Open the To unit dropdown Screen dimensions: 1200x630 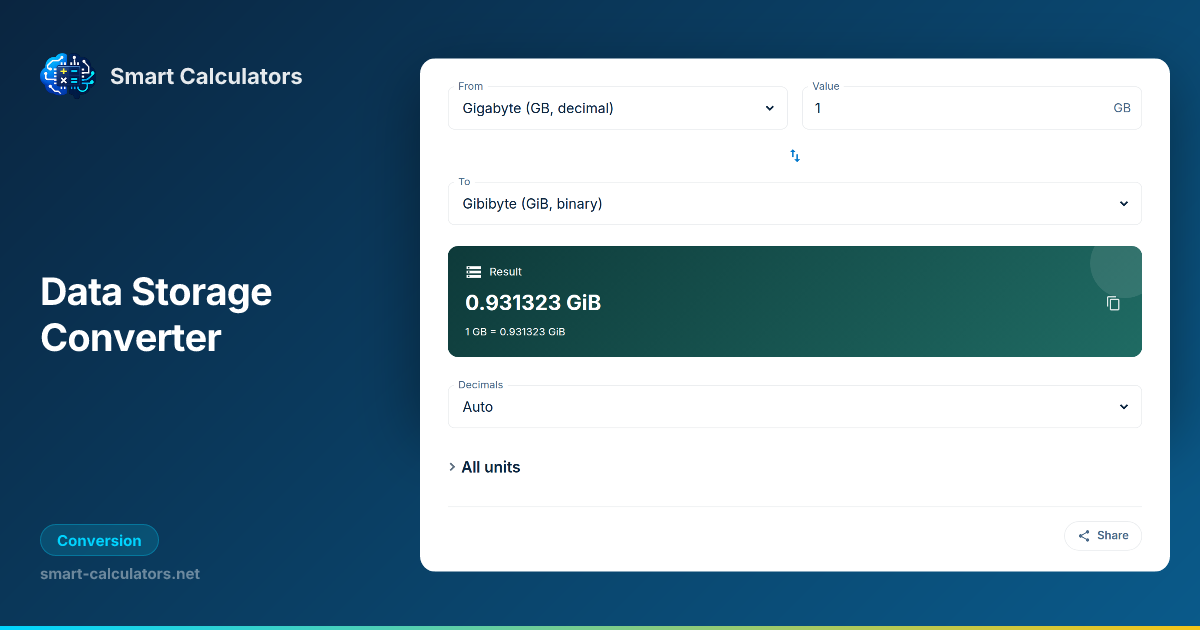(x=795, y=204)
